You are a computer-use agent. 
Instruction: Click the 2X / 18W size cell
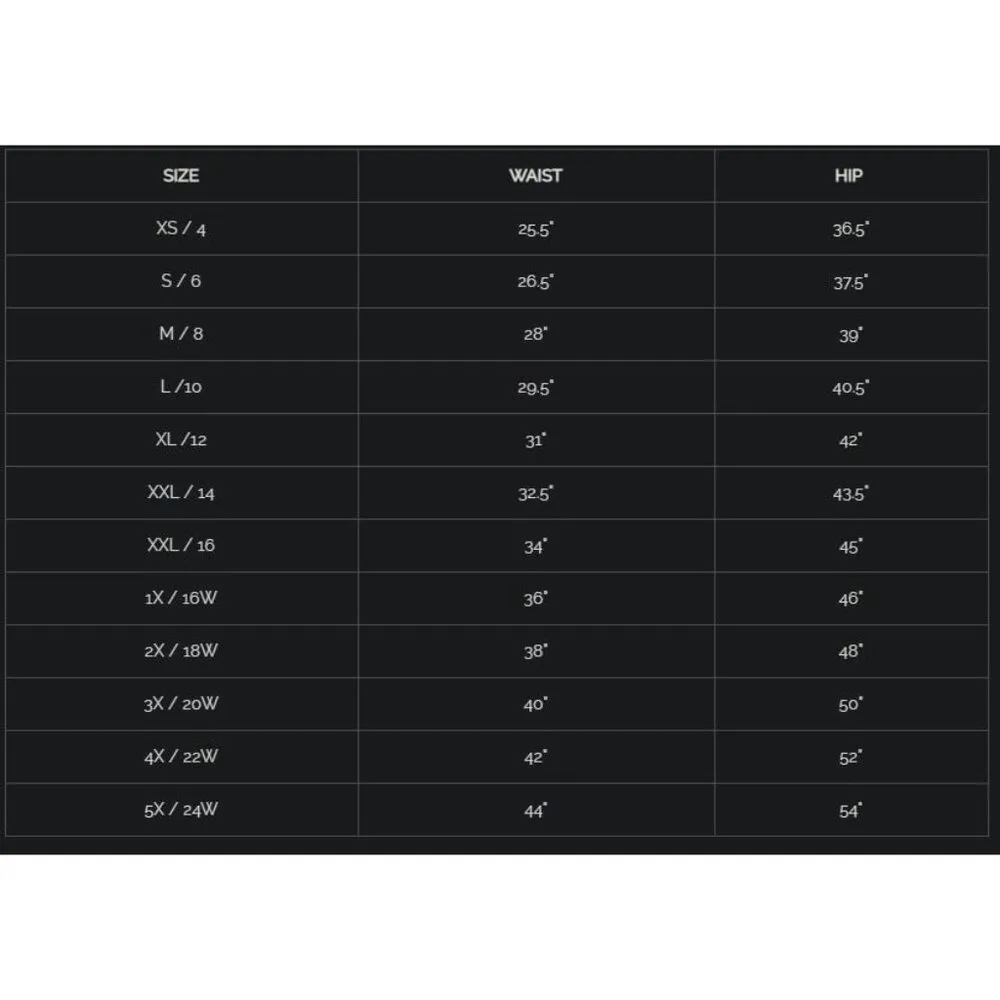coord(181,651)
